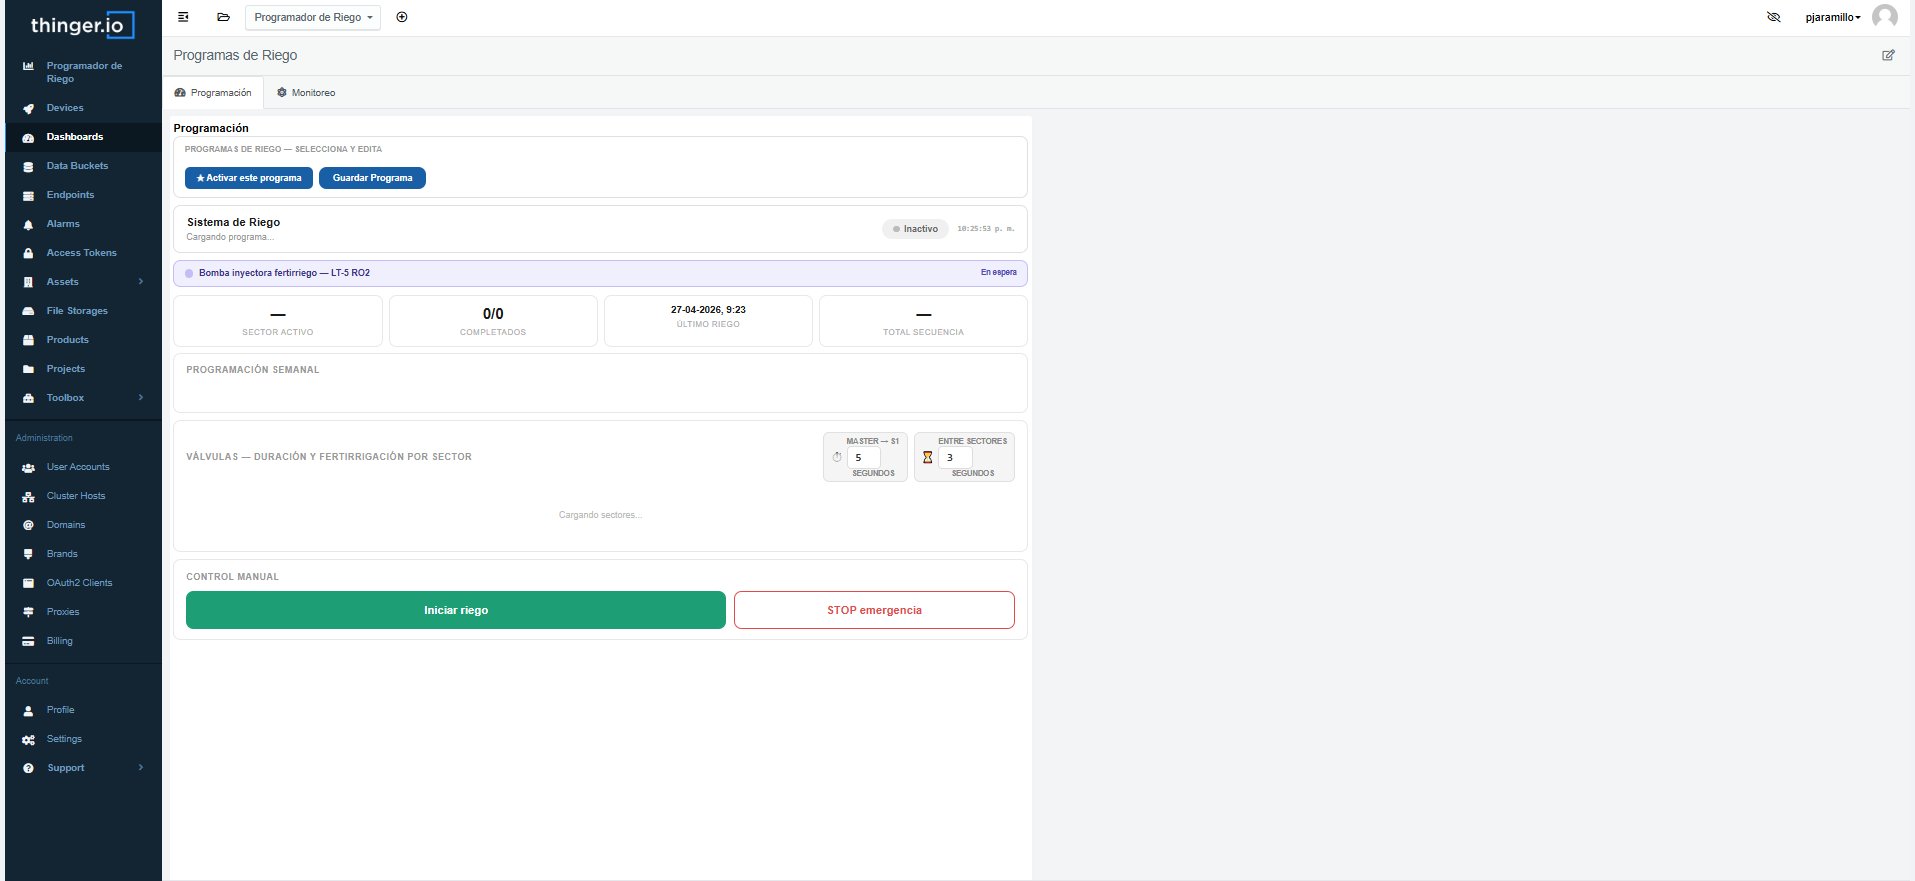Click the add dashboard plus icon
The height and width of the screenshot is (881, 1915).
click(x=402, y=17)
